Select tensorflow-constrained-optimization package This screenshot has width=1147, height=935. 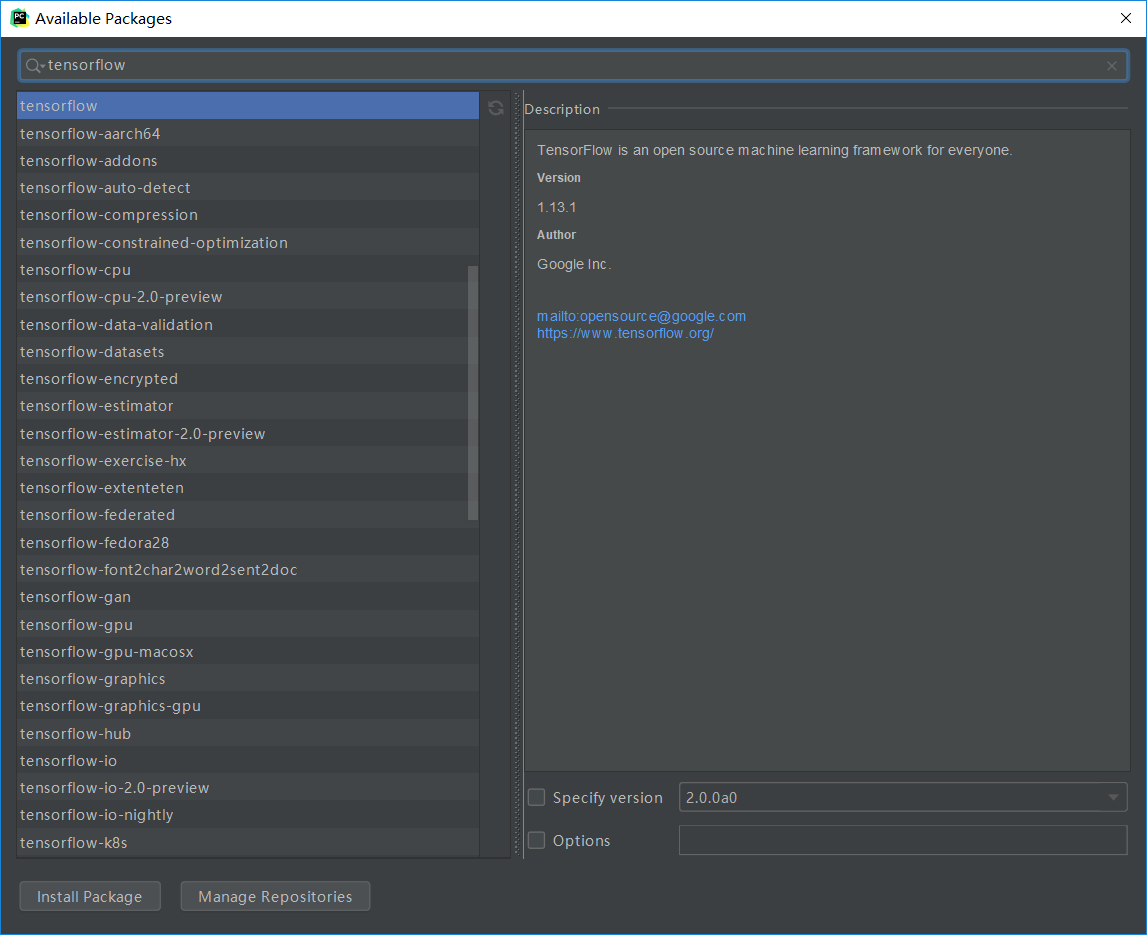pyautogui.click(x=248, y=242)
